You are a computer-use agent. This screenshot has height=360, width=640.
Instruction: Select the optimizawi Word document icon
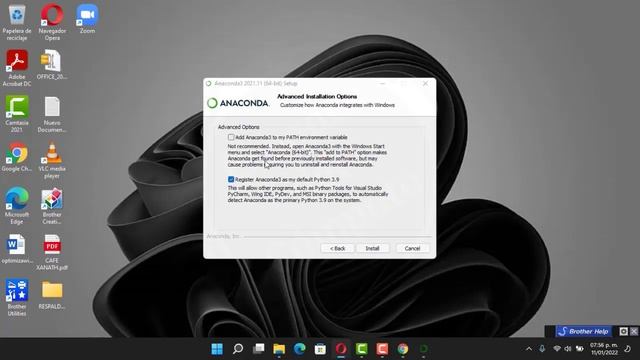[x=17, y=249]
